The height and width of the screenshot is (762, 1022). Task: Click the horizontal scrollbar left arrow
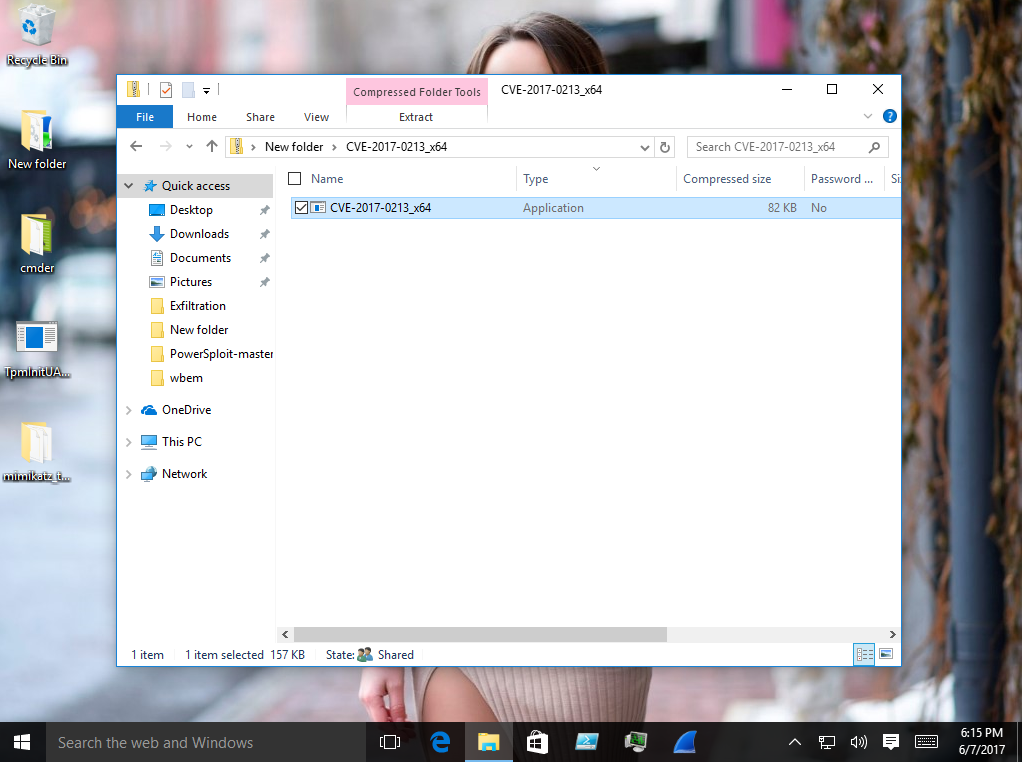point(285,634)
